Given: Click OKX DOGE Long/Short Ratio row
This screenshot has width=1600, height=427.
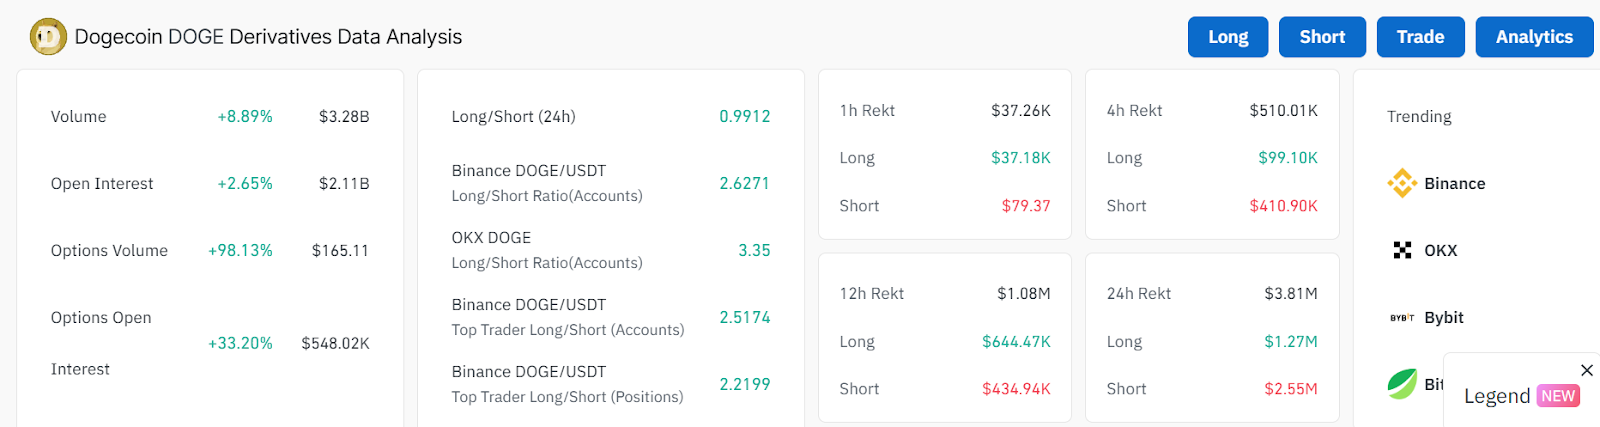Looking at the screenshot, I should point(611,250).
